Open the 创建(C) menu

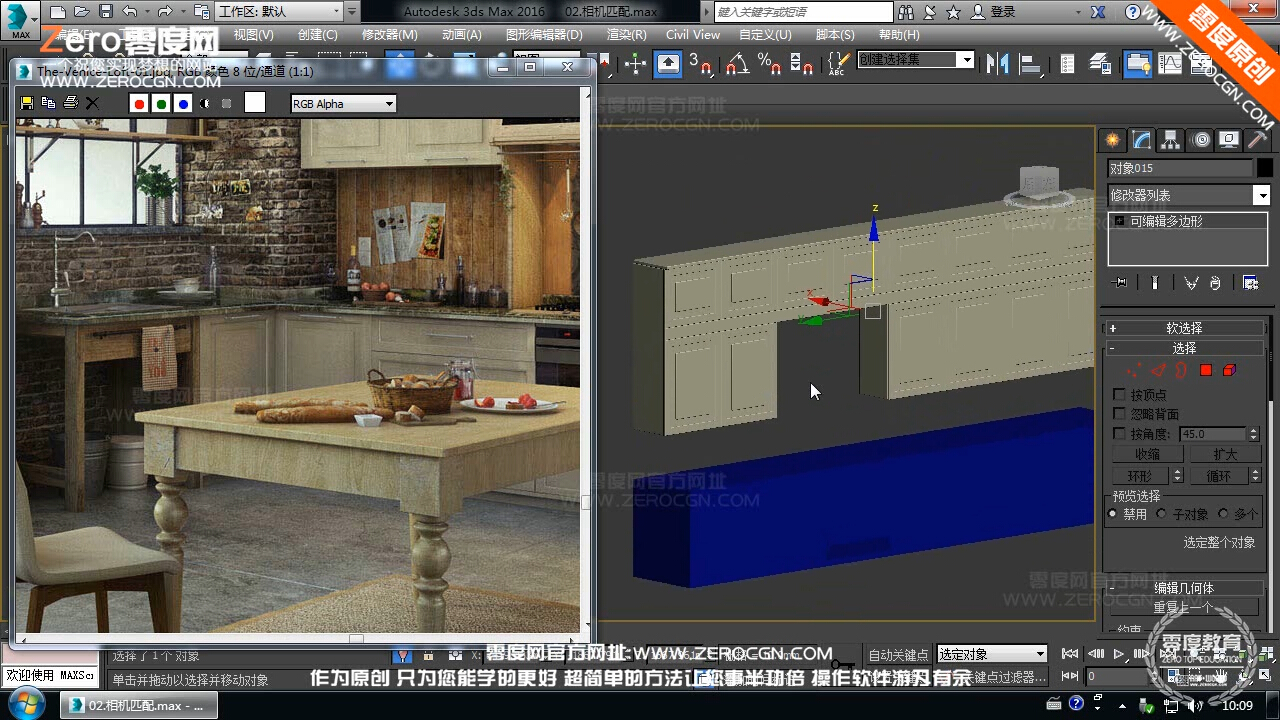(x=318, y=34)
